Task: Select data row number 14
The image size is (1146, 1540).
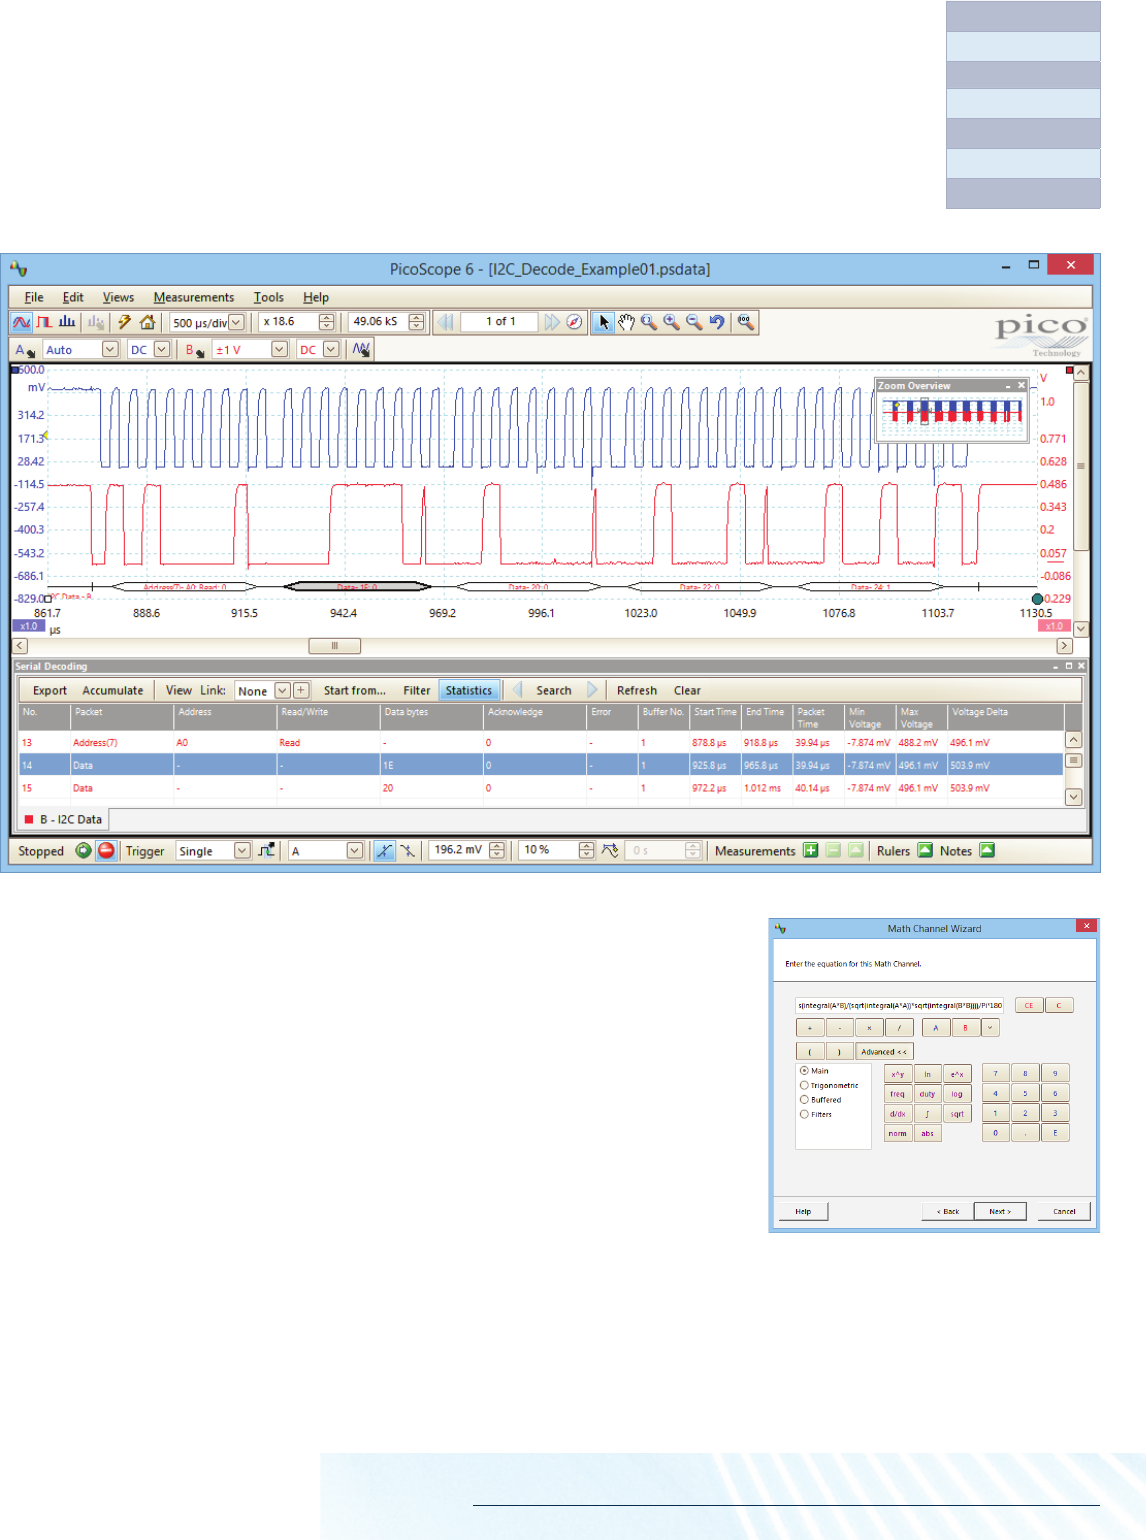Action: [x=541, y=765]
